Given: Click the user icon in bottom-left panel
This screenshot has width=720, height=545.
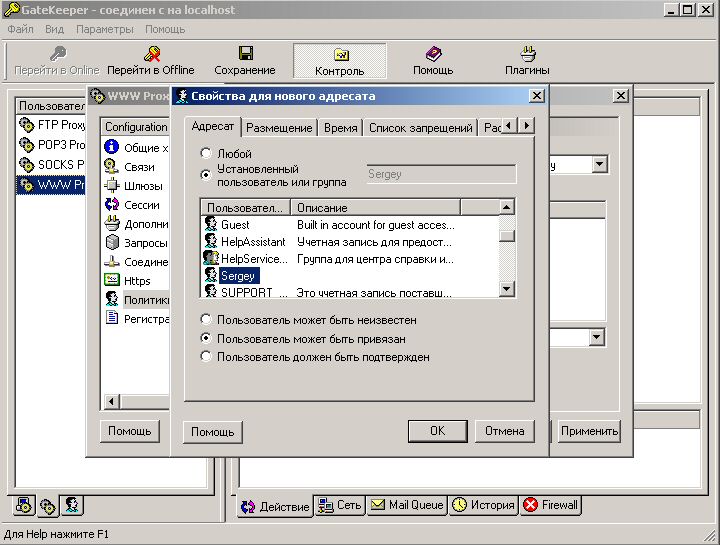Looking at the screenshot, I should pos(72,505).
